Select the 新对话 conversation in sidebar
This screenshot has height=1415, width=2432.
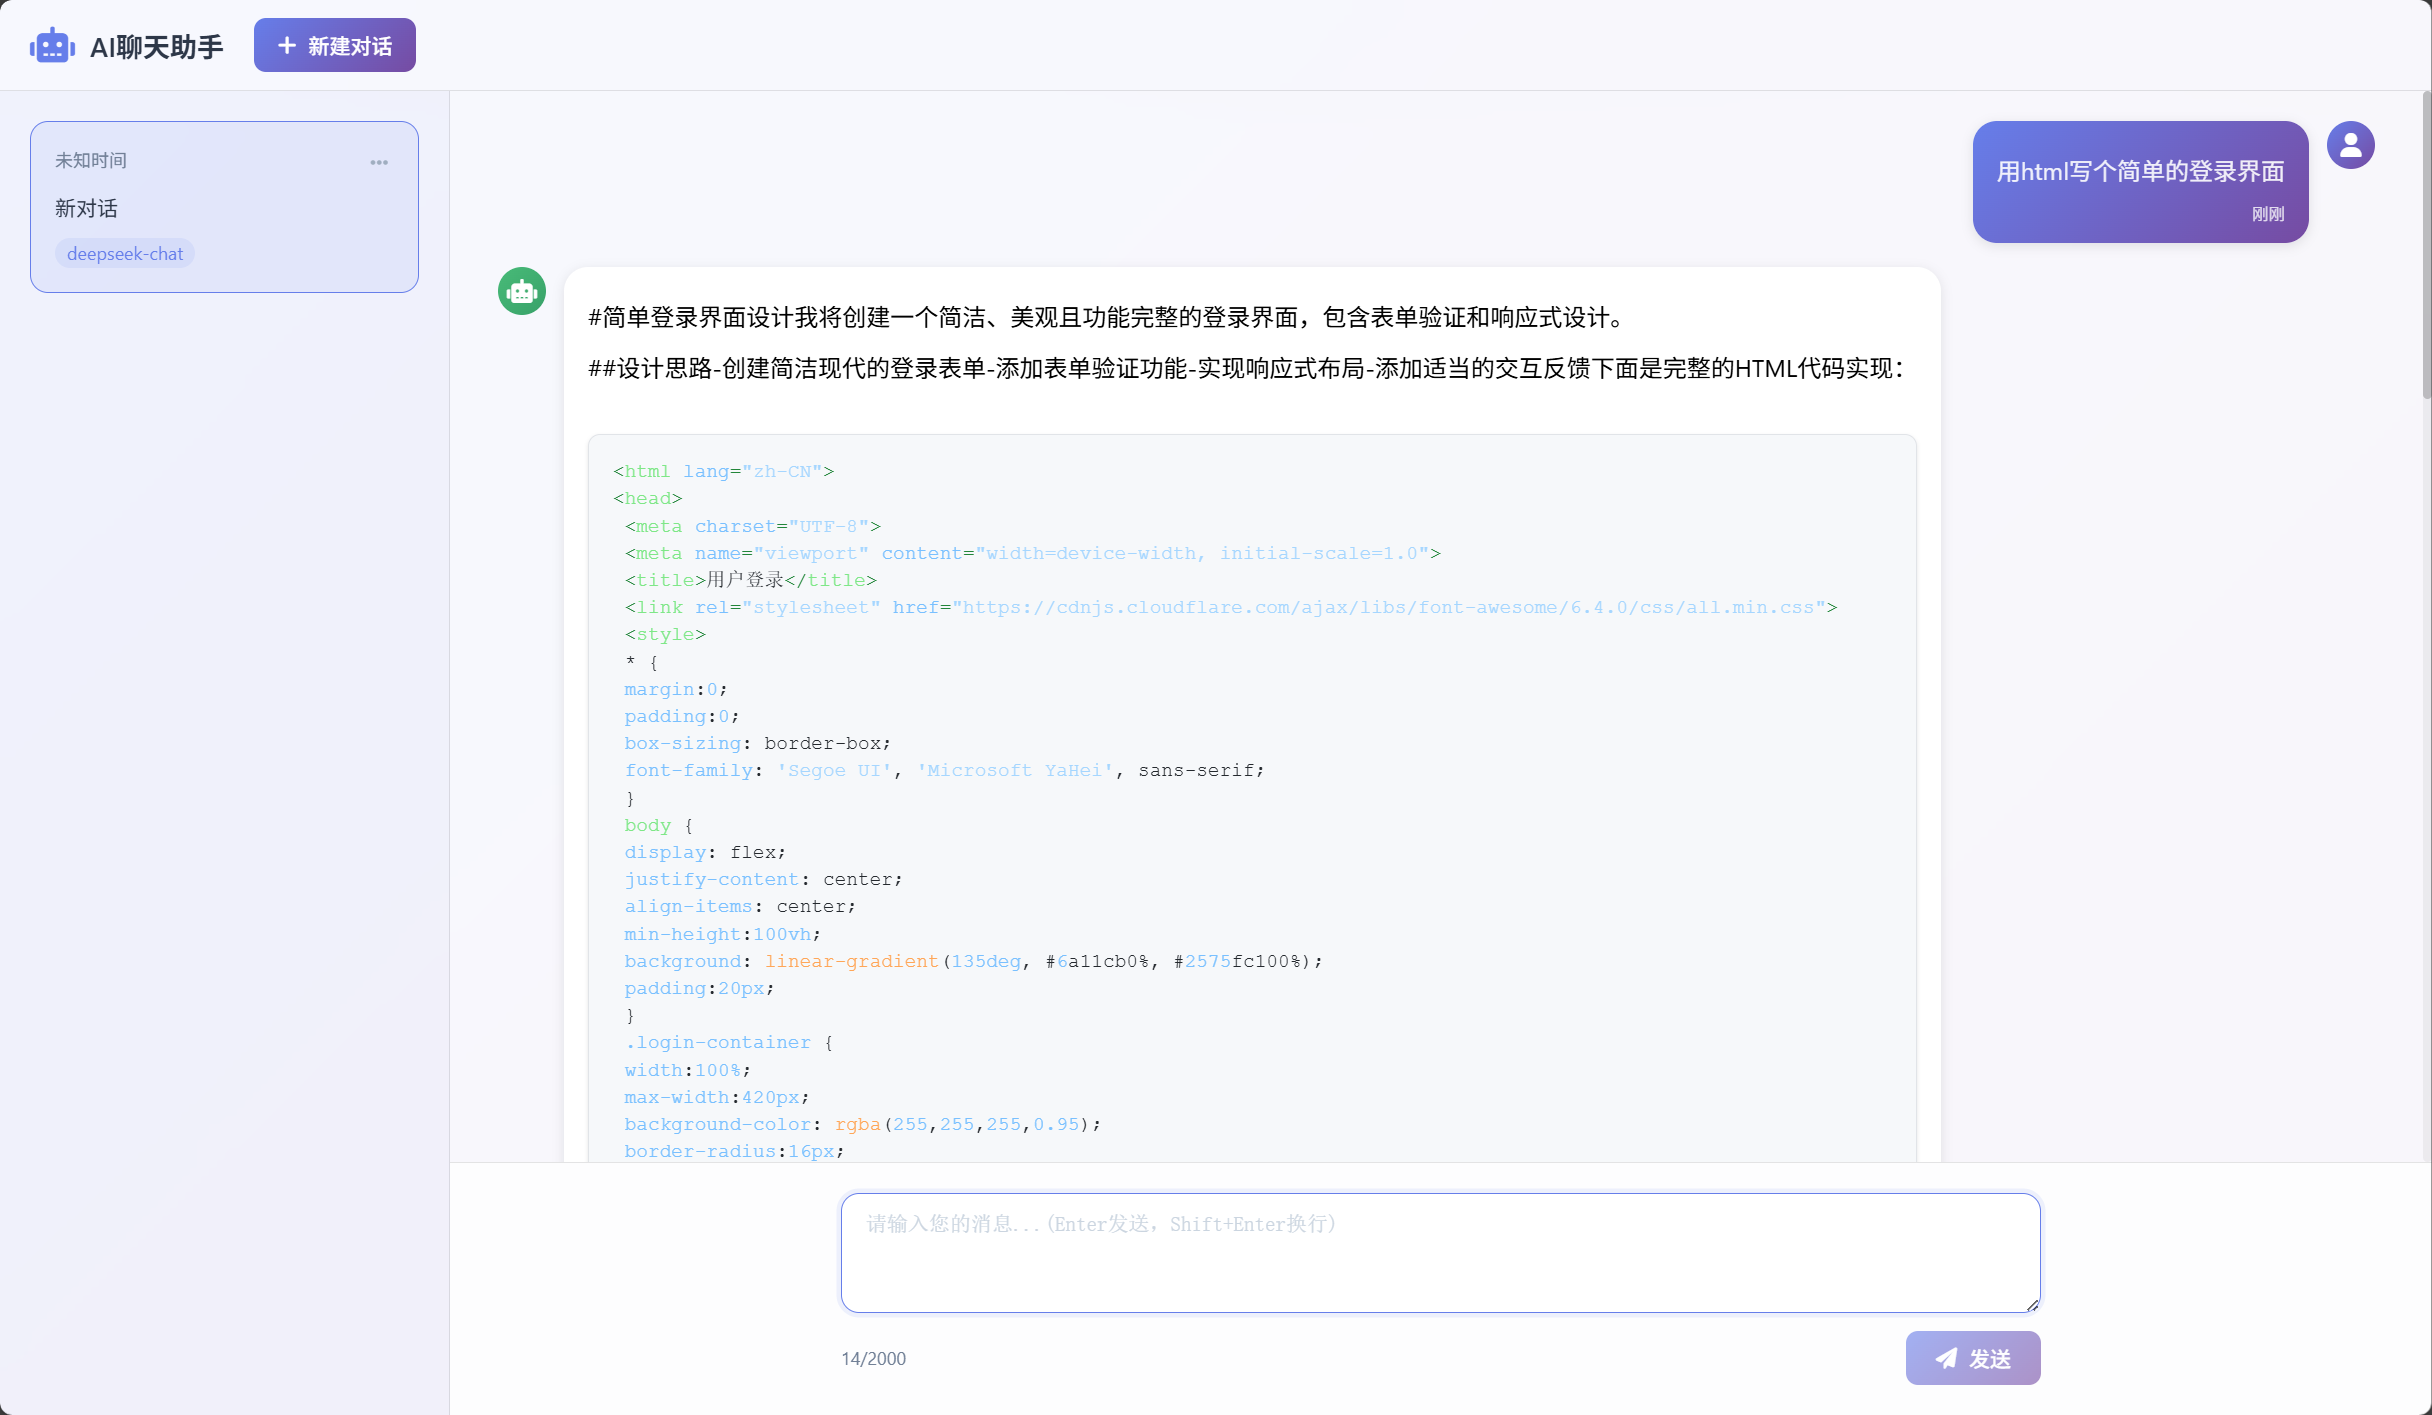point(87,208)
